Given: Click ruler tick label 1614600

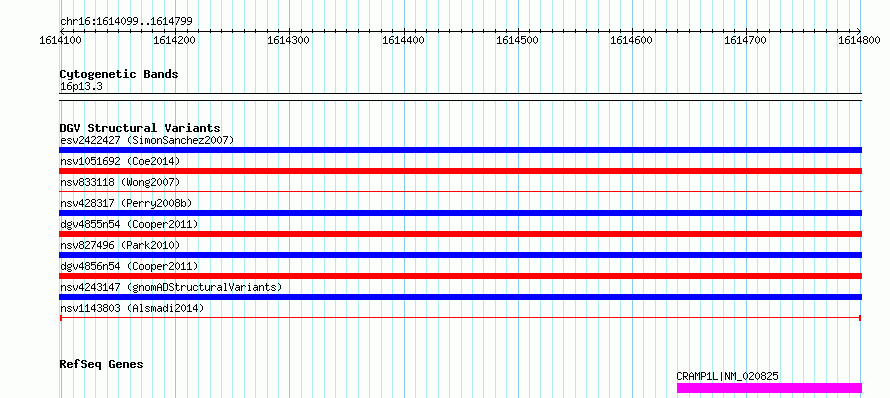Looking at the screenshot, I should [x=631, y=40].
